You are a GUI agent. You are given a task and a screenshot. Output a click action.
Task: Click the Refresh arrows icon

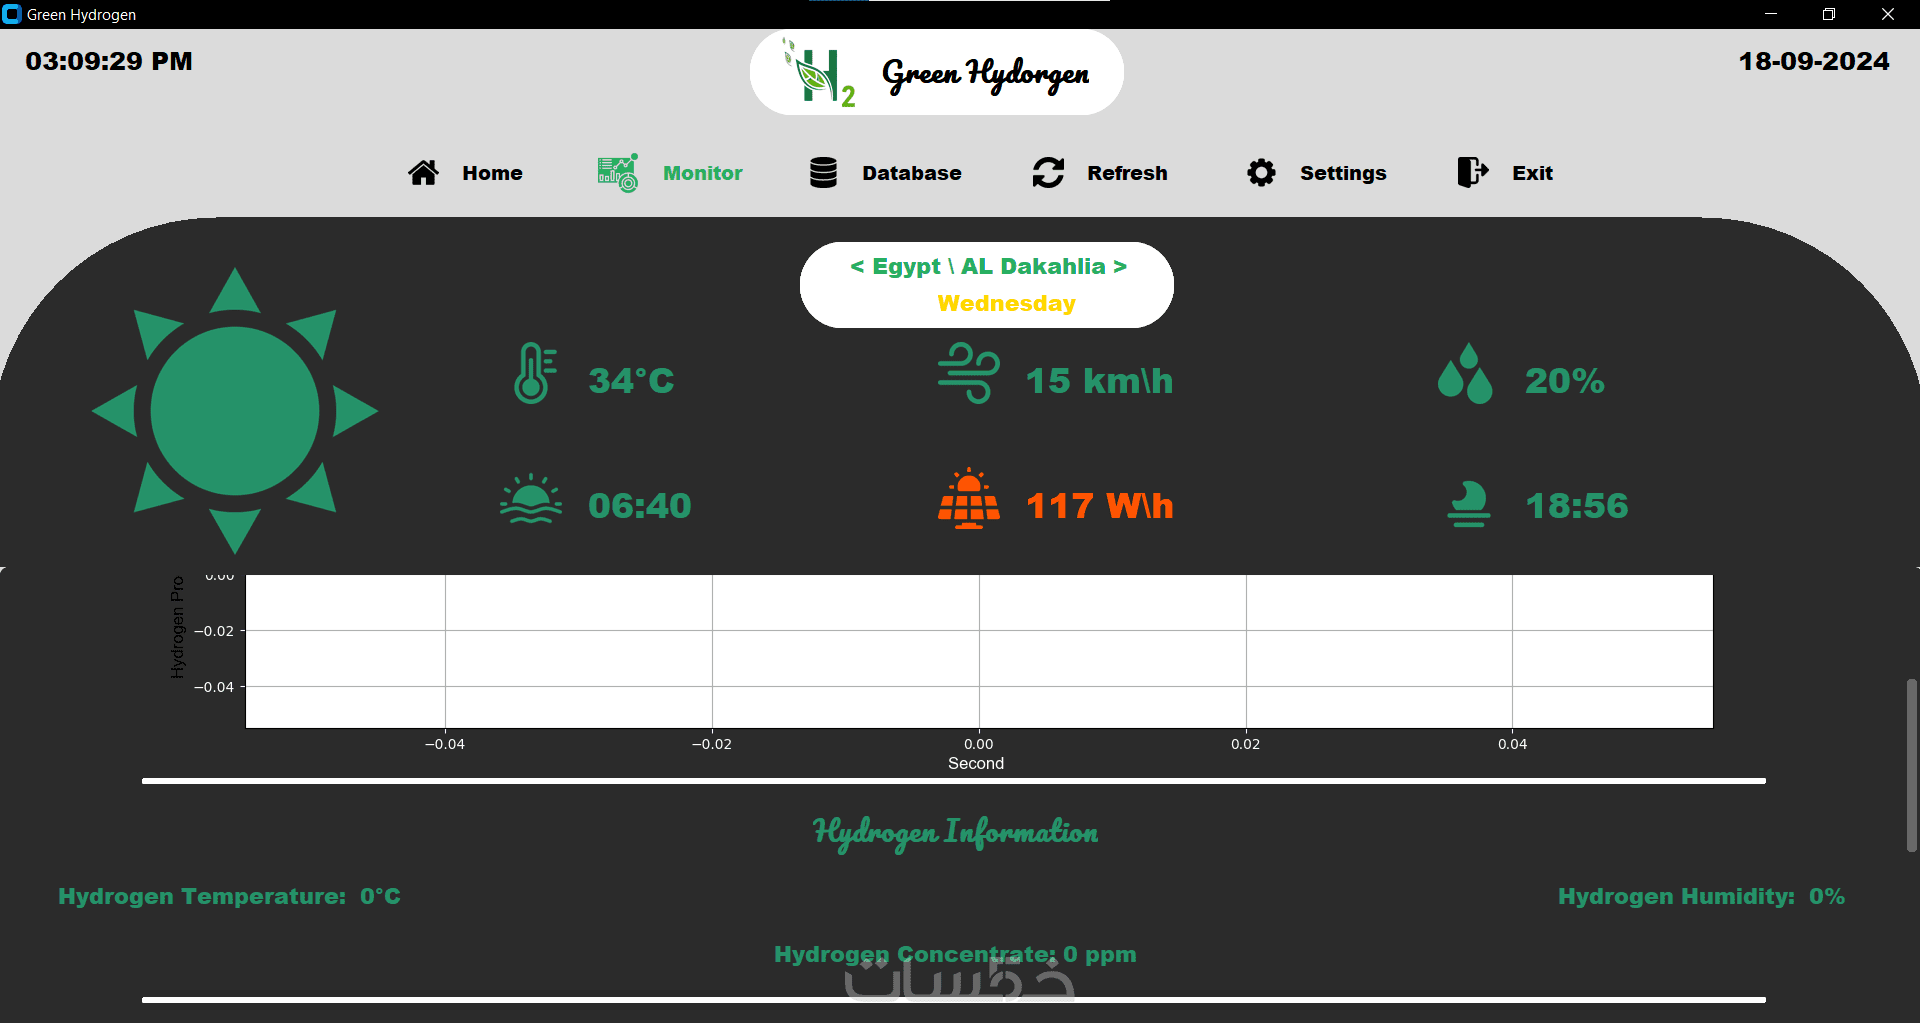pyautogui.click(x=1048, y=173)
